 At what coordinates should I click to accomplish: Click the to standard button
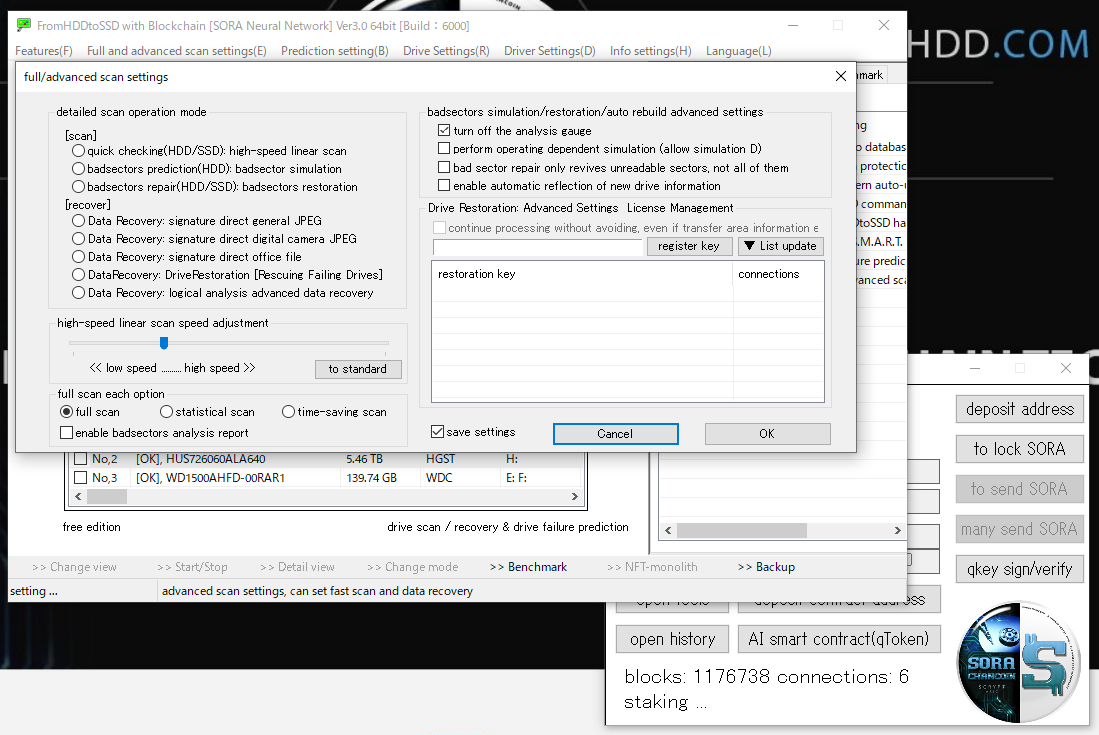357,369
